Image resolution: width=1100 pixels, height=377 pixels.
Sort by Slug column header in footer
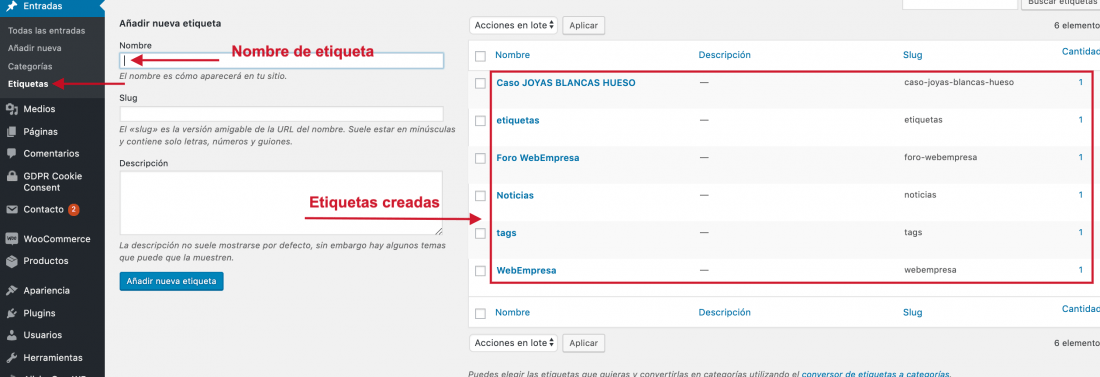click(913, 312)
